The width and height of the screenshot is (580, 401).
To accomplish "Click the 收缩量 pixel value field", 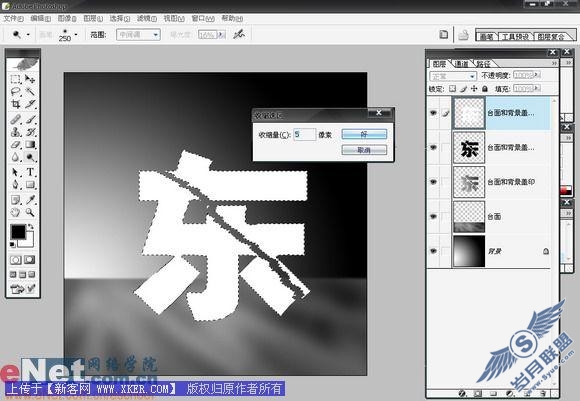I will pyautogui.click(x=305, y=135).
